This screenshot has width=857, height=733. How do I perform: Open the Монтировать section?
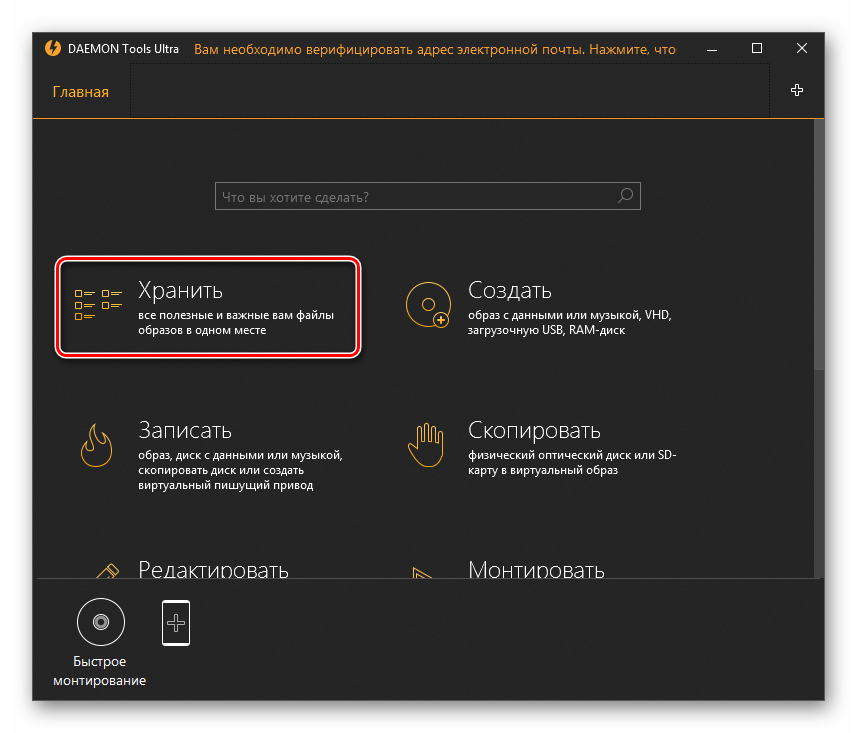click(536, 570)
